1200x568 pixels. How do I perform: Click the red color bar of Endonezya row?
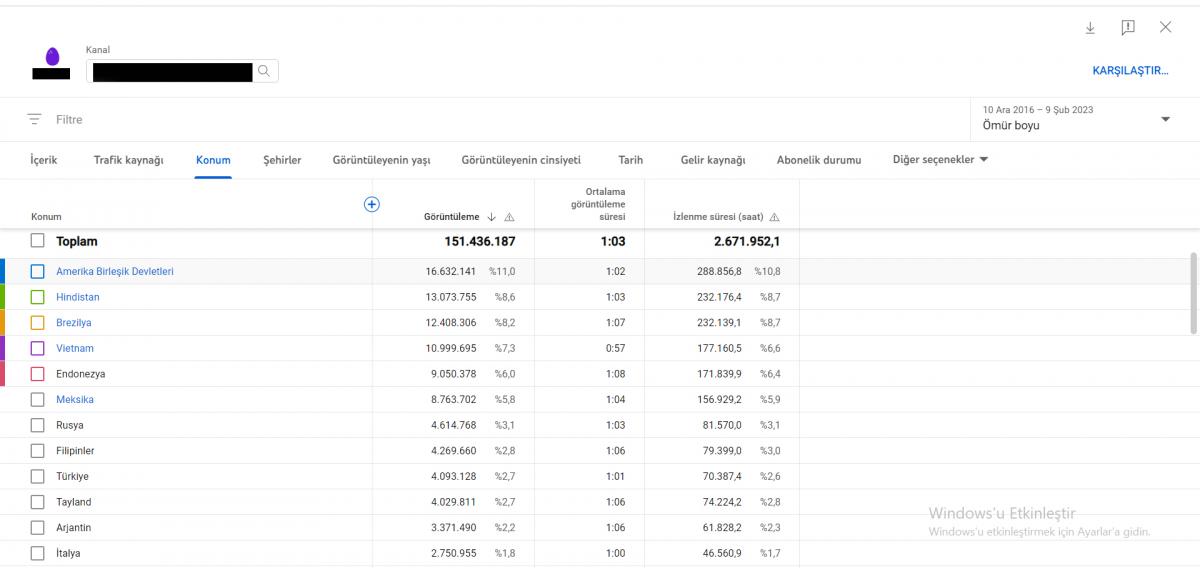point(3,374)
